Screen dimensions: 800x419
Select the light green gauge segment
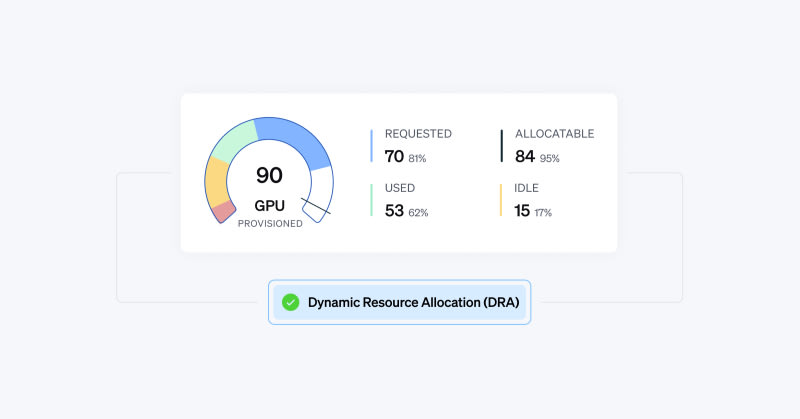point(234,141)
